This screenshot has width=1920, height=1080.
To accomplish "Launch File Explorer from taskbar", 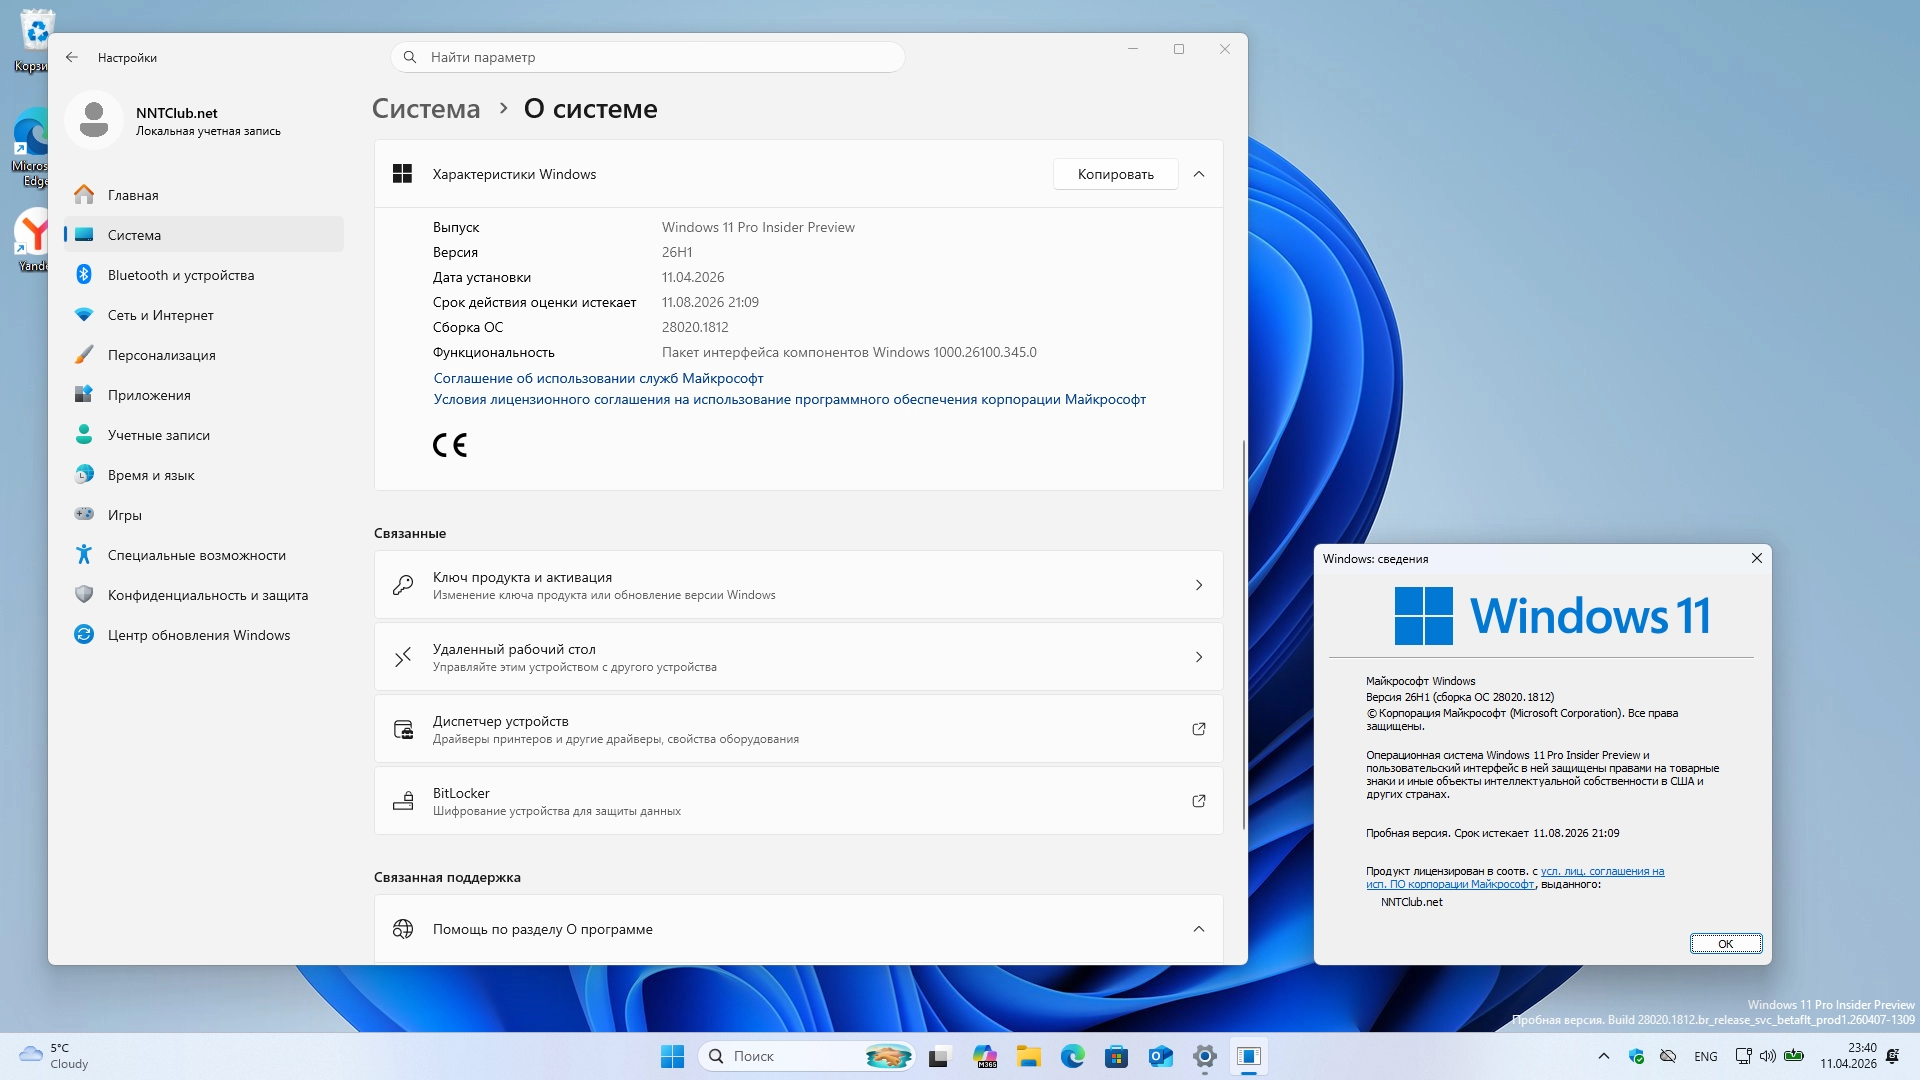I will (x=1028, y=1056).
